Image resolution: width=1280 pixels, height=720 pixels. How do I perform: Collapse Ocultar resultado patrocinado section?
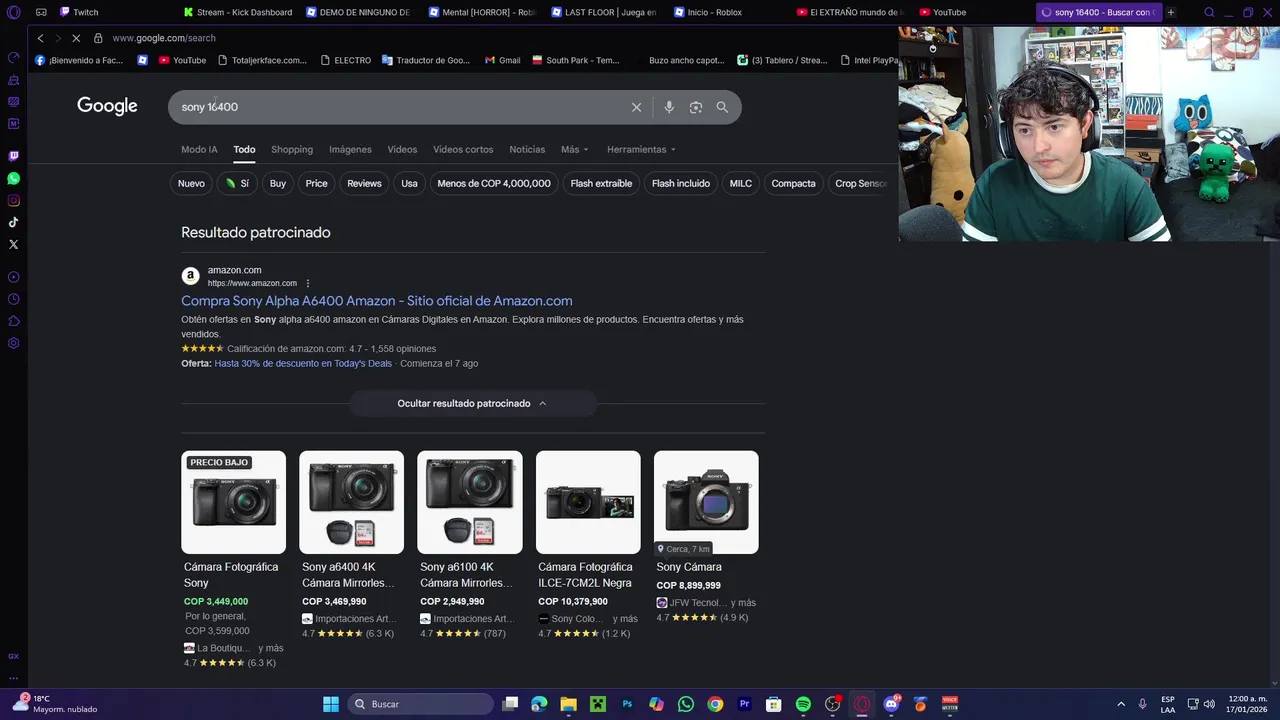coord(472,403)
